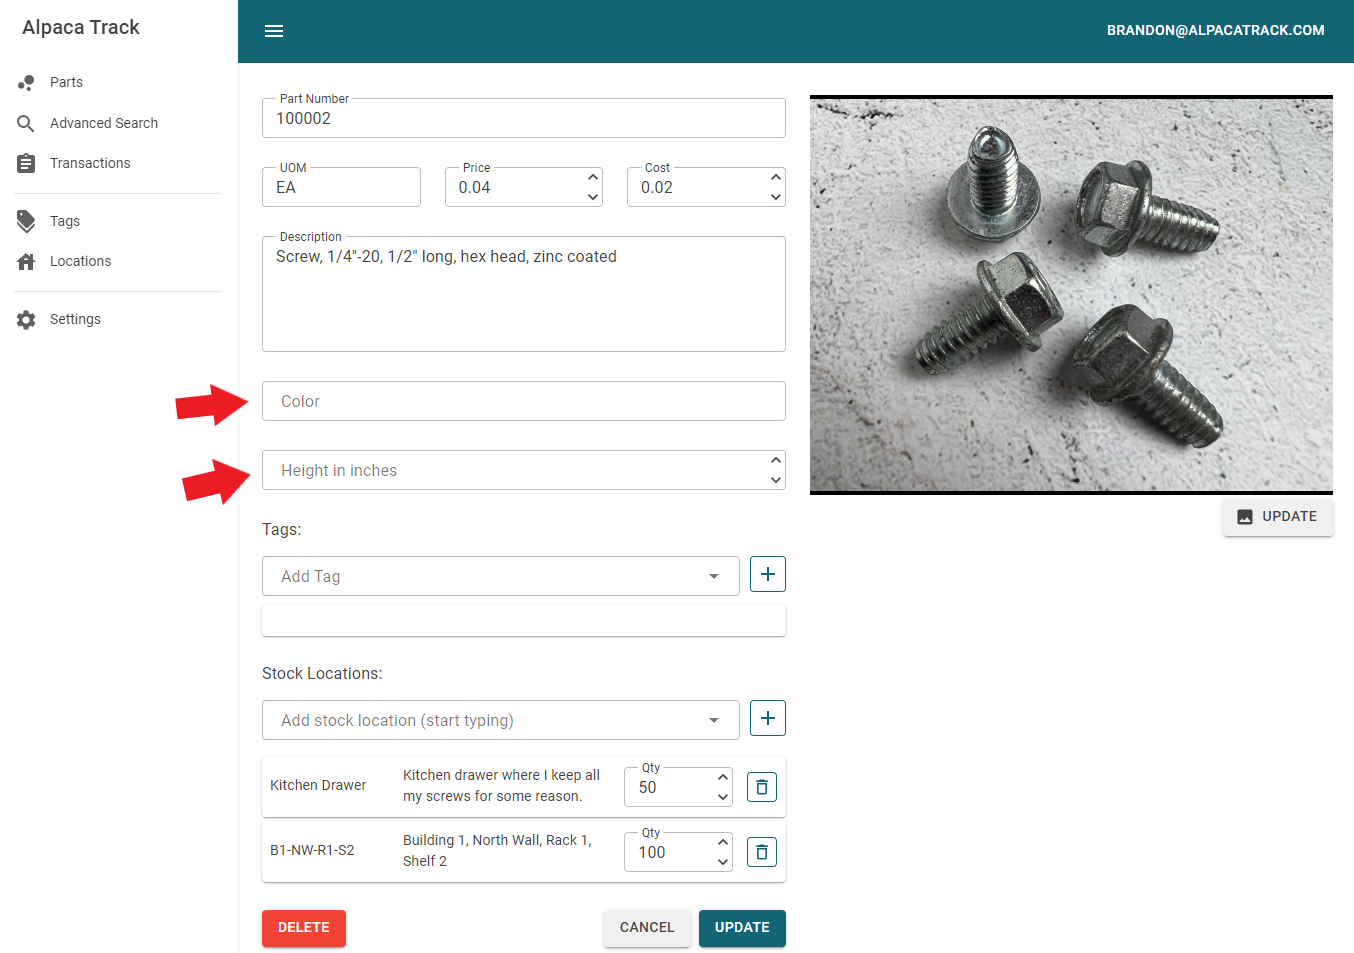Decrease the Cost value with down arrow
Screen dimensions: 1354x953
pos(775,197)
